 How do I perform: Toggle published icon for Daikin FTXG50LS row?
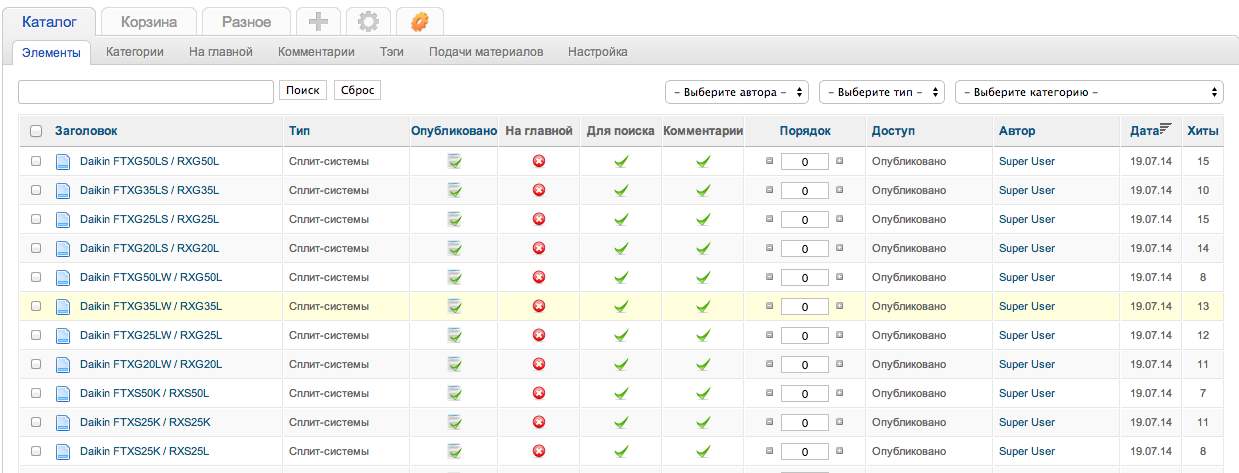click(x=454, y=161)
